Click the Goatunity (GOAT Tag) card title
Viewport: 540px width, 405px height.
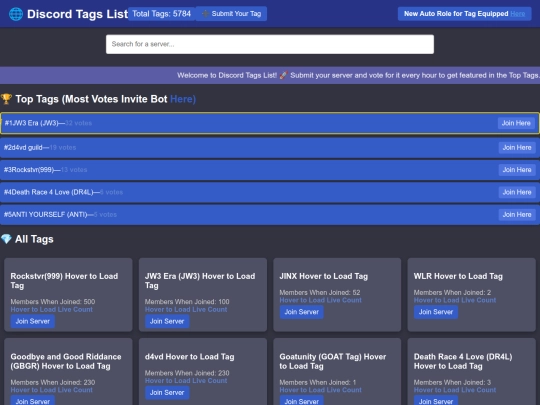(333, 361)
